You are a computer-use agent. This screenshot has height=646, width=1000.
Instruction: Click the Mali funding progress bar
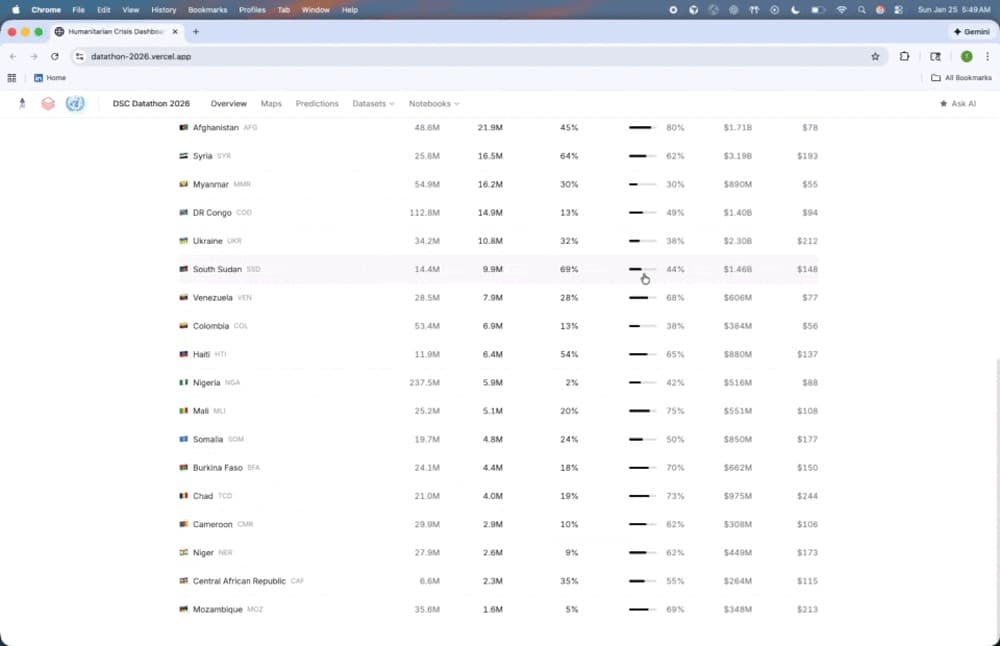[642, 411]
